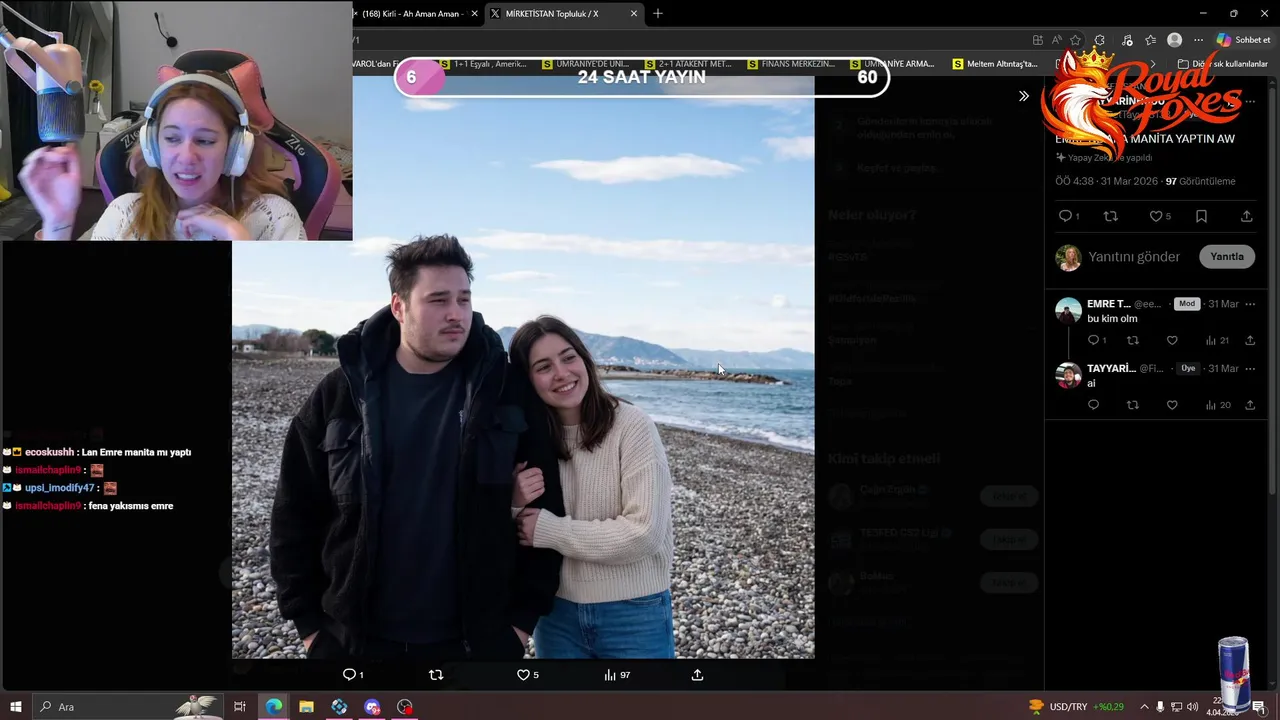This screenshot has height=720, width=1280.
Task: Like the 'ai' comment
Action: coord(1172,405)
